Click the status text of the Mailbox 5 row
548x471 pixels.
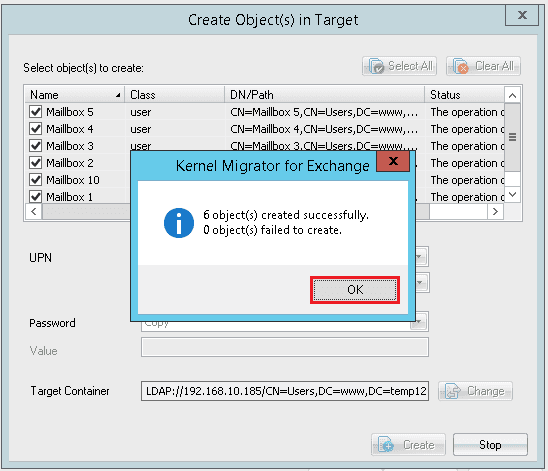(467, 112)
